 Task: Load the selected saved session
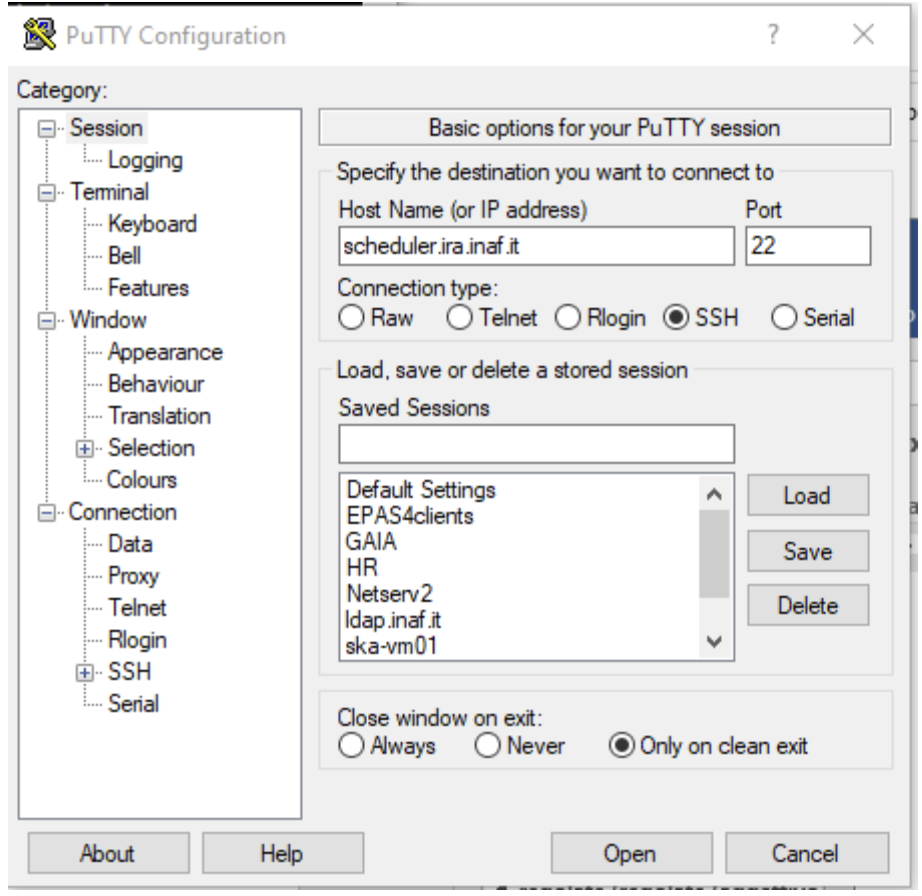[x=808, y=496]
